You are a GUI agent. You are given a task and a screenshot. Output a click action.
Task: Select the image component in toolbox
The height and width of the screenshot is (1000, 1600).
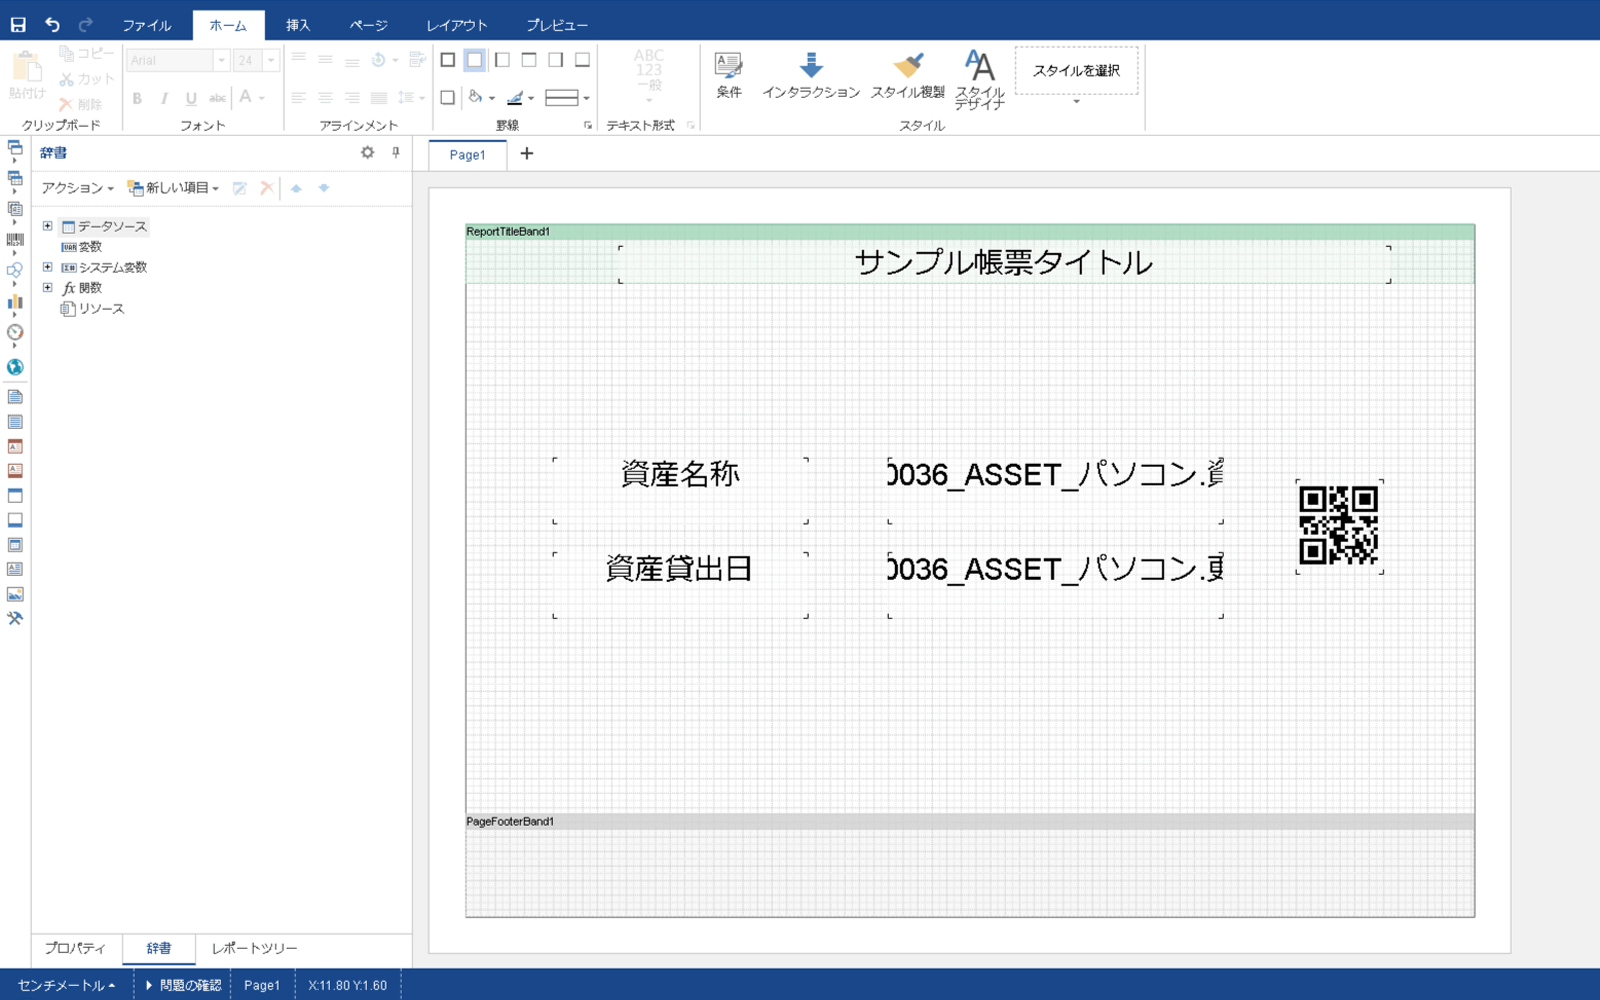tap(15, 594)
